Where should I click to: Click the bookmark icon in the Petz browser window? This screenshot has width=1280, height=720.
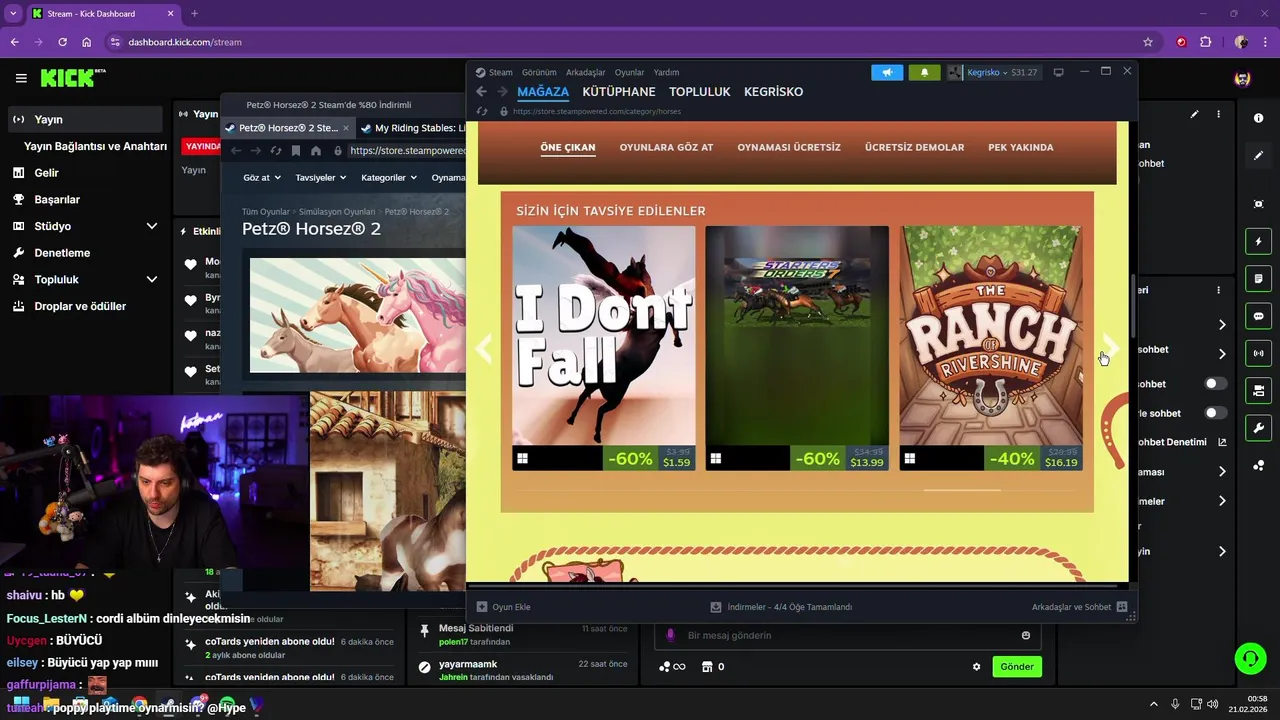pos(296,151)
